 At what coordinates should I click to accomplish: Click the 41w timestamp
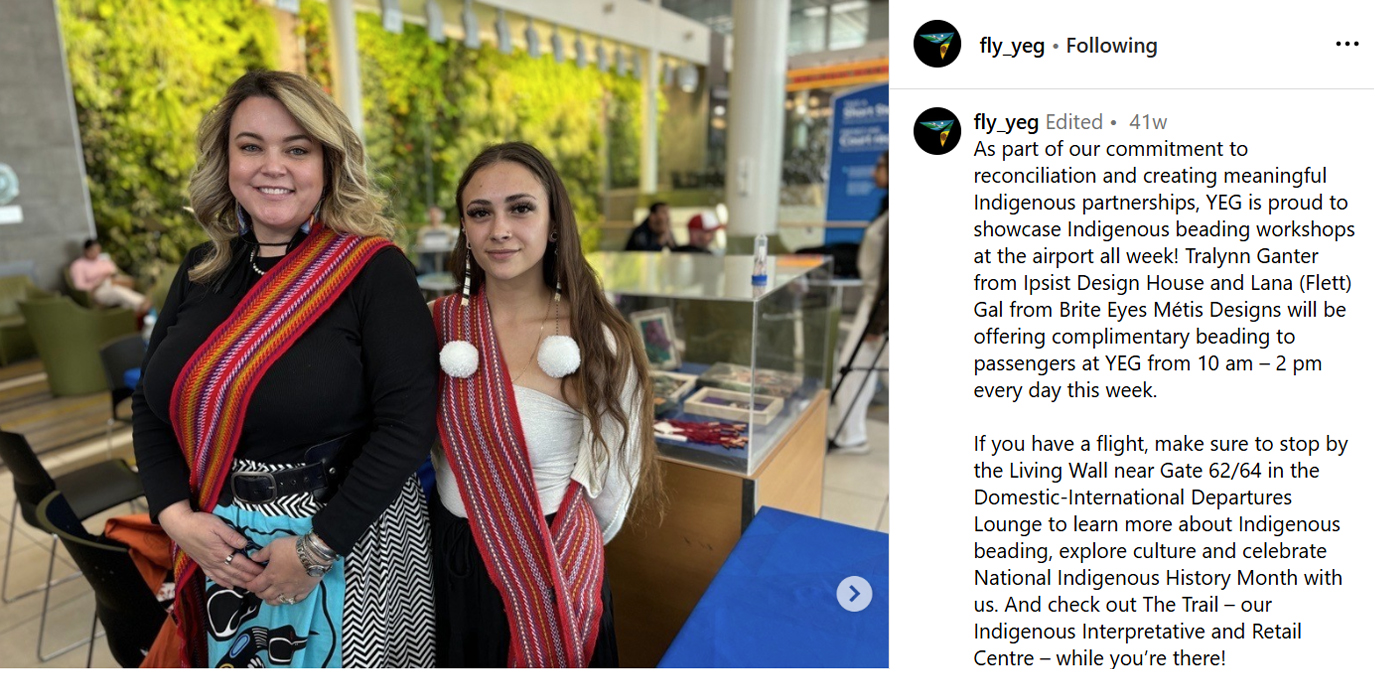click(1148, 122)
